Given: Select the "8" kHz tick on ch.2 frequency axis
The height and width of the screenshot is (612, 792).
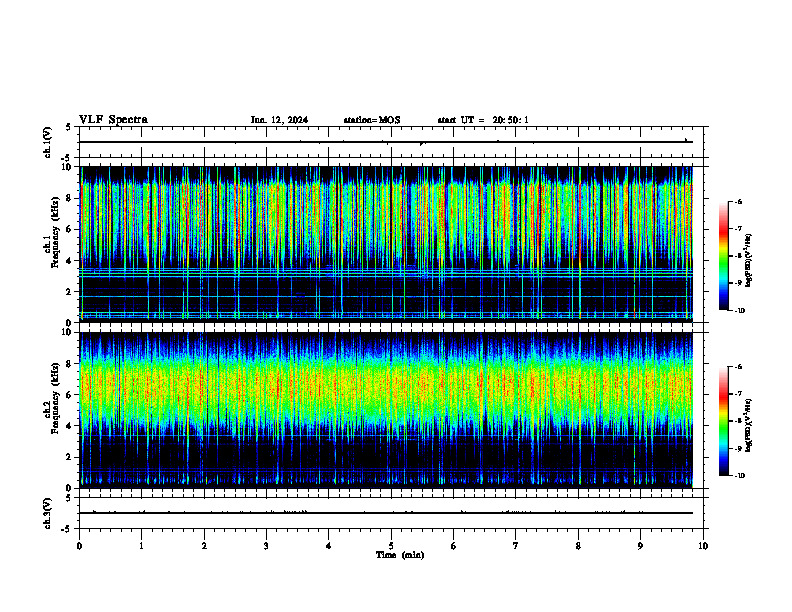Looking at the screenshot, I should [70, 364].
